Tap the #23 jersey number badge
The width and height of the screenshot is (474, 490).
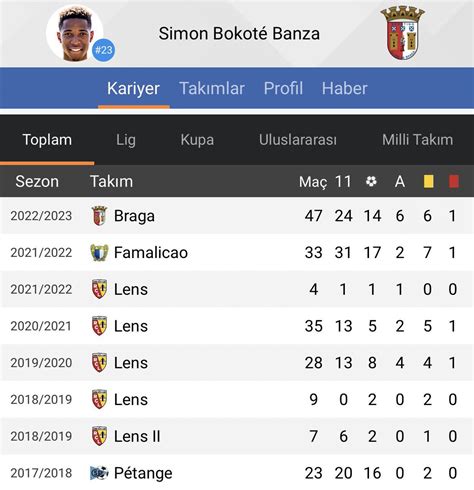coord(104,50)
